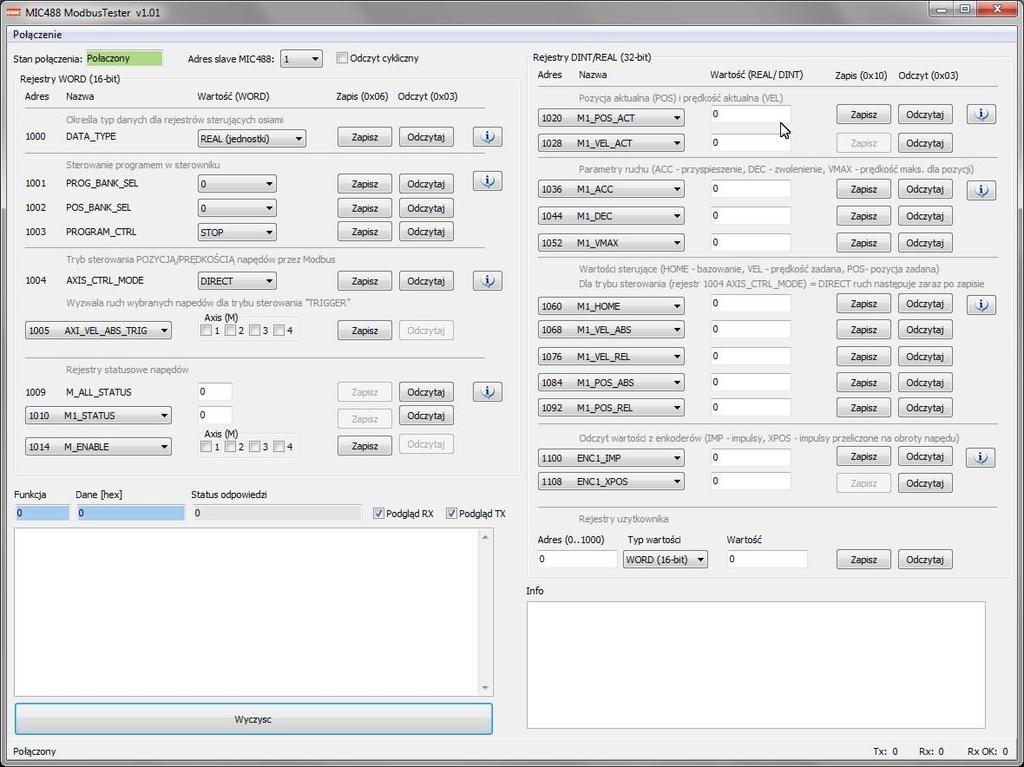Click inside the Info text area
This screenshot has width=1024, height=767.
click(x=756, y=664)
